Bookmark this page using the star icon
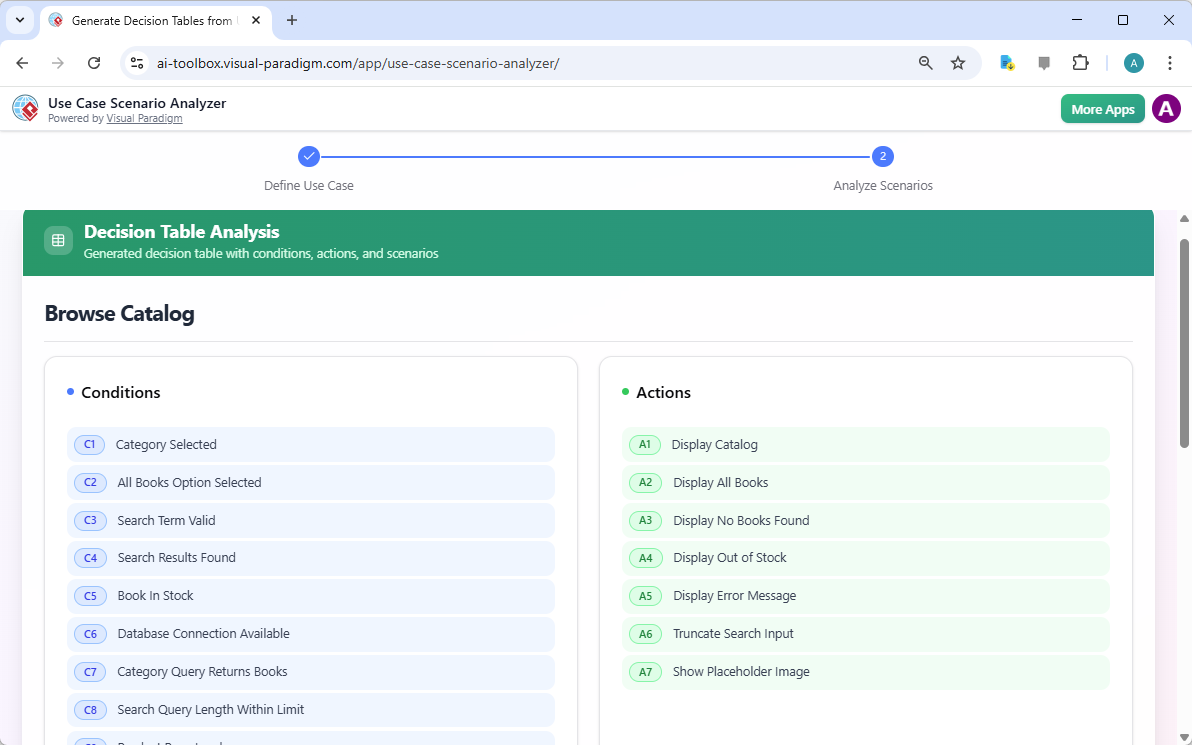This screenshot has width=1192, height=745. (x=958, y=62)
